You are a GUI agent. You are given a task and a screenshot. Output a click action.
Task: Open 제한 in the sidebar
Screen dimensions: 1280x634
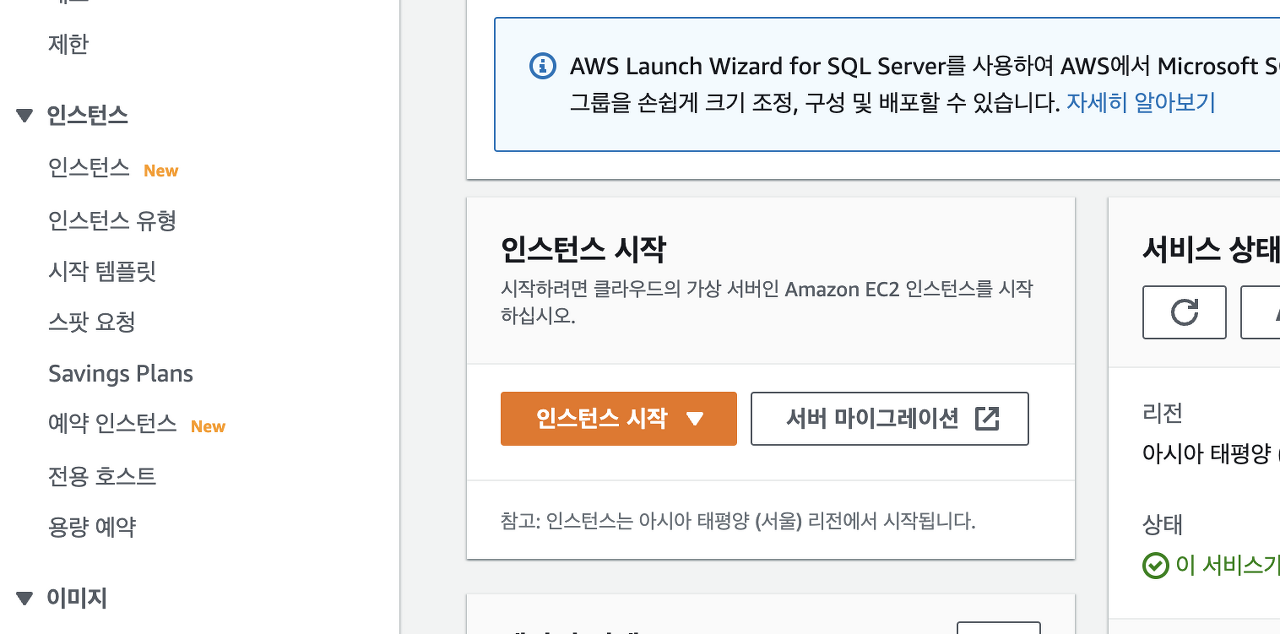click(x=68, y=44)
